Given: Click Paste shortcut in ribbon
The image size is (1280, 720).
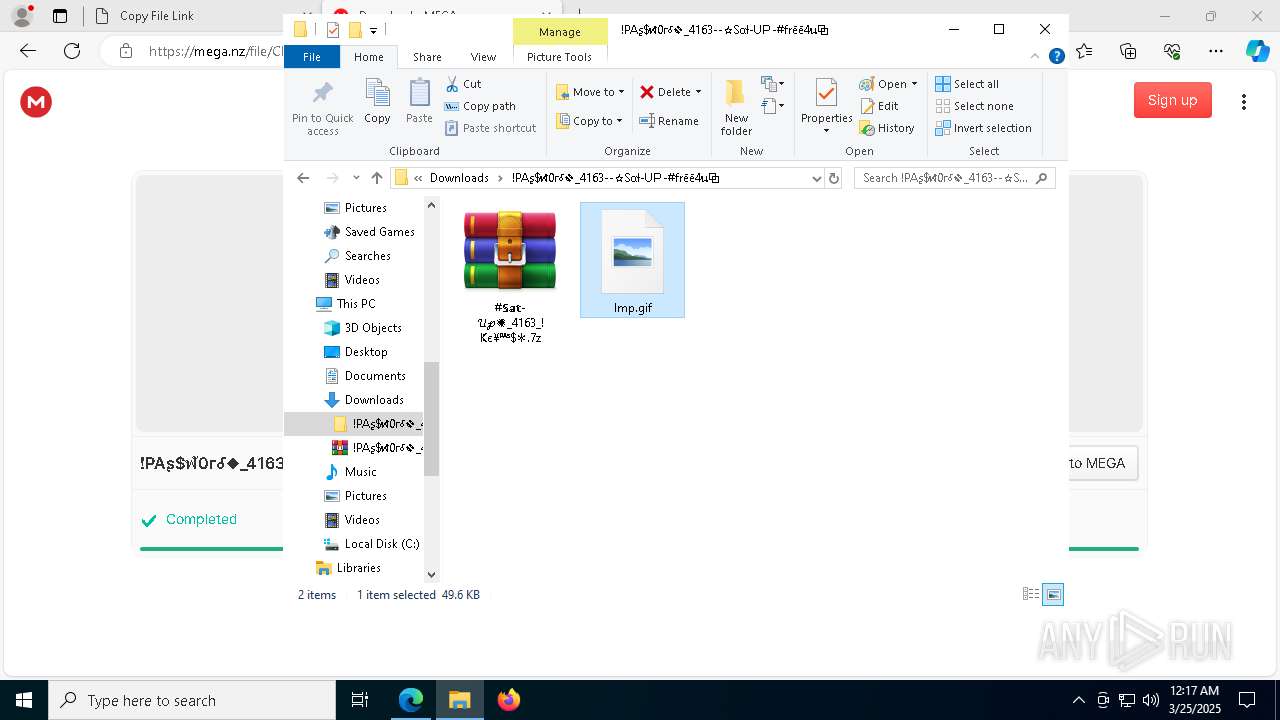Looking at the screenshot, I should coord(490,128).
